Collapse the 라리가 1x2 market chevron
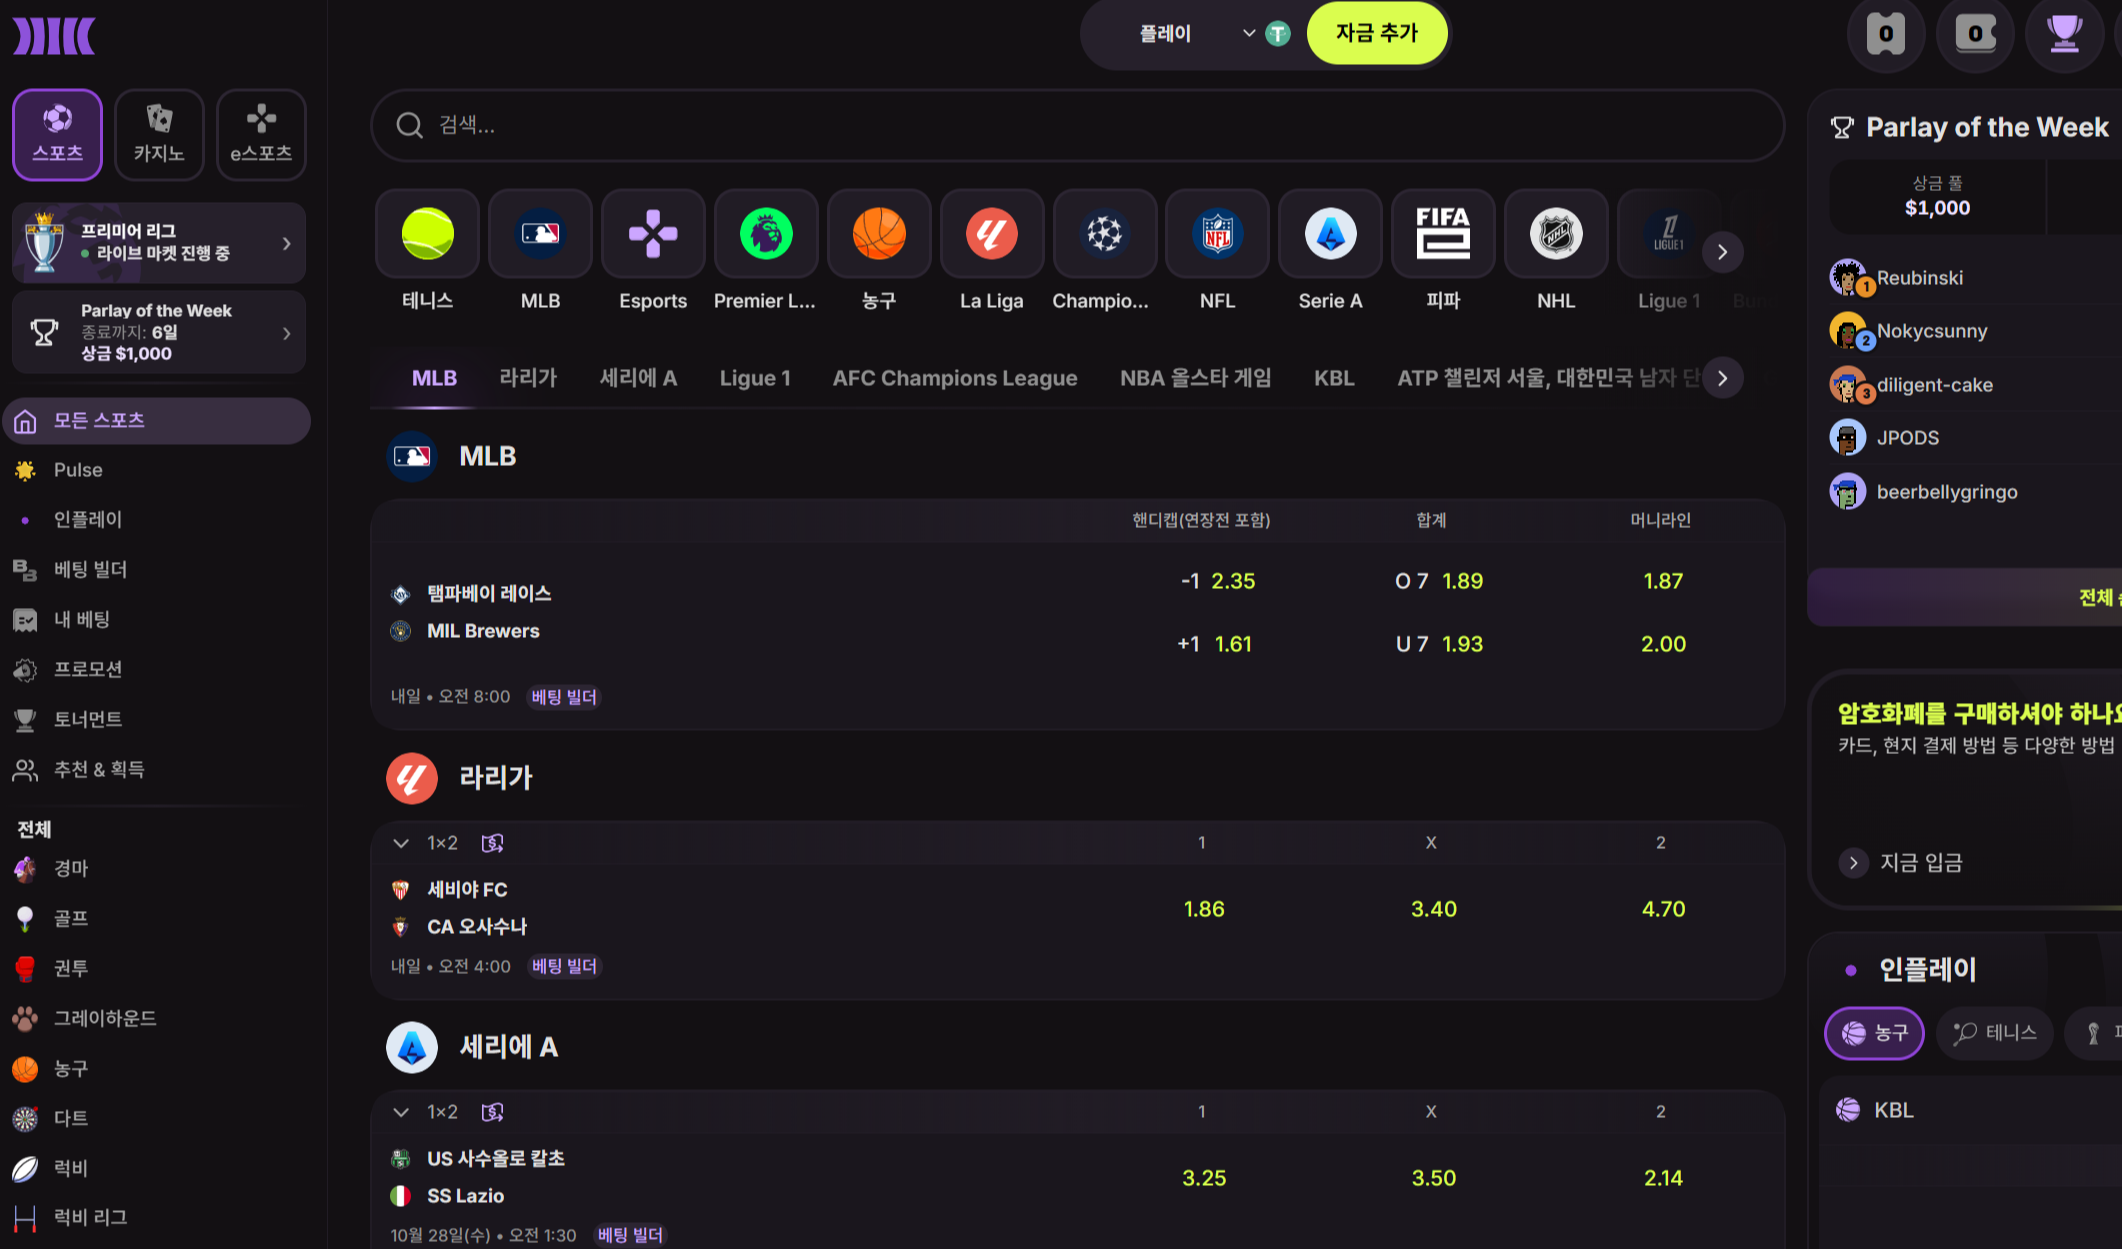 (401, 843)
